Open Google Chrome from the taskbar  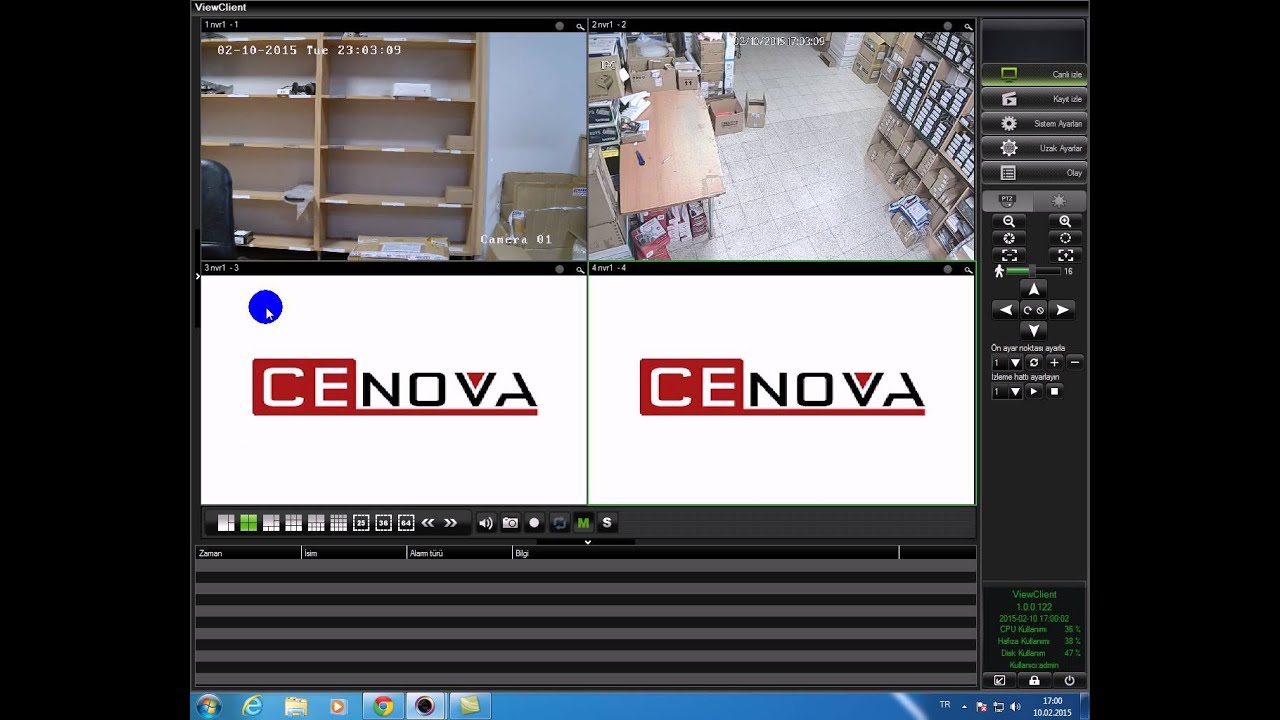point(383,706)
